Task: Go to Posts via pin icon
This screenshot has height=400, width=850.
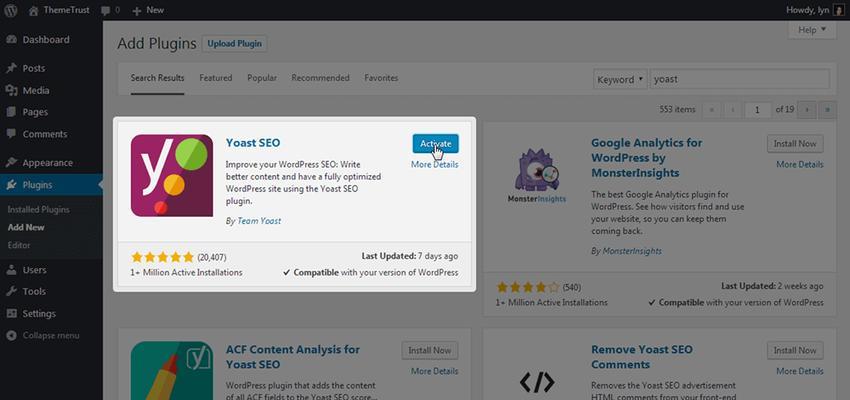Action: [x=11, y=68]
